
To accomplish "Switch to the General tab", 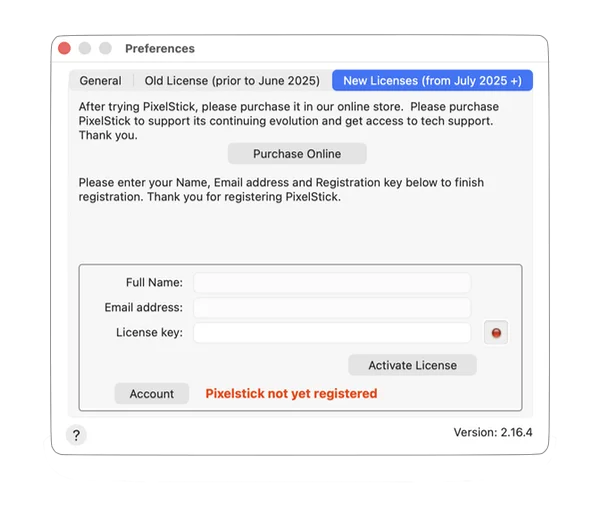I will pos(100,81).
